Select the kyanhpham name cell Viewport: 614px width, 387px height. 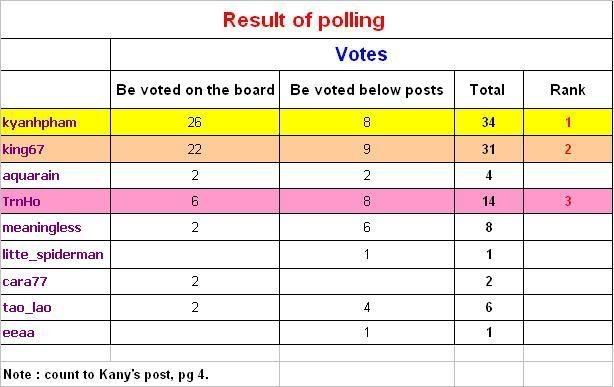(x=56, y=122)
